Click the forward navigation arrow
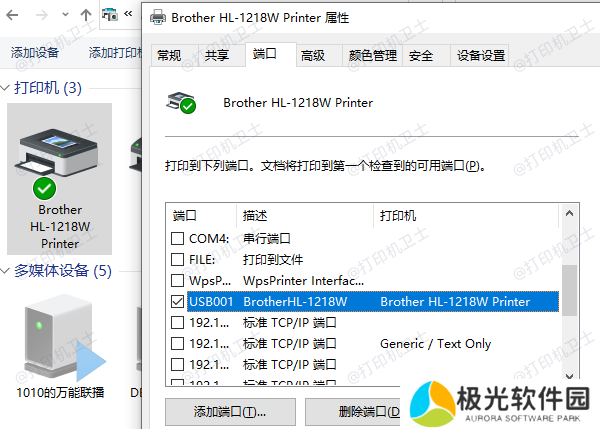This screenshot has width=600, height=429. click(x=41, y=15)
